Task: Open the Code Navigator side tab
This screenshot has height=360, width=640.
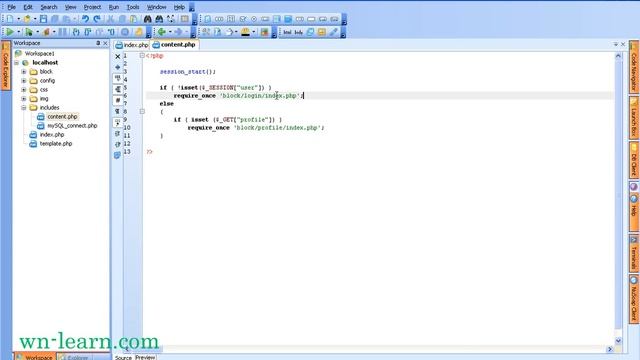Action: [634, 67]
